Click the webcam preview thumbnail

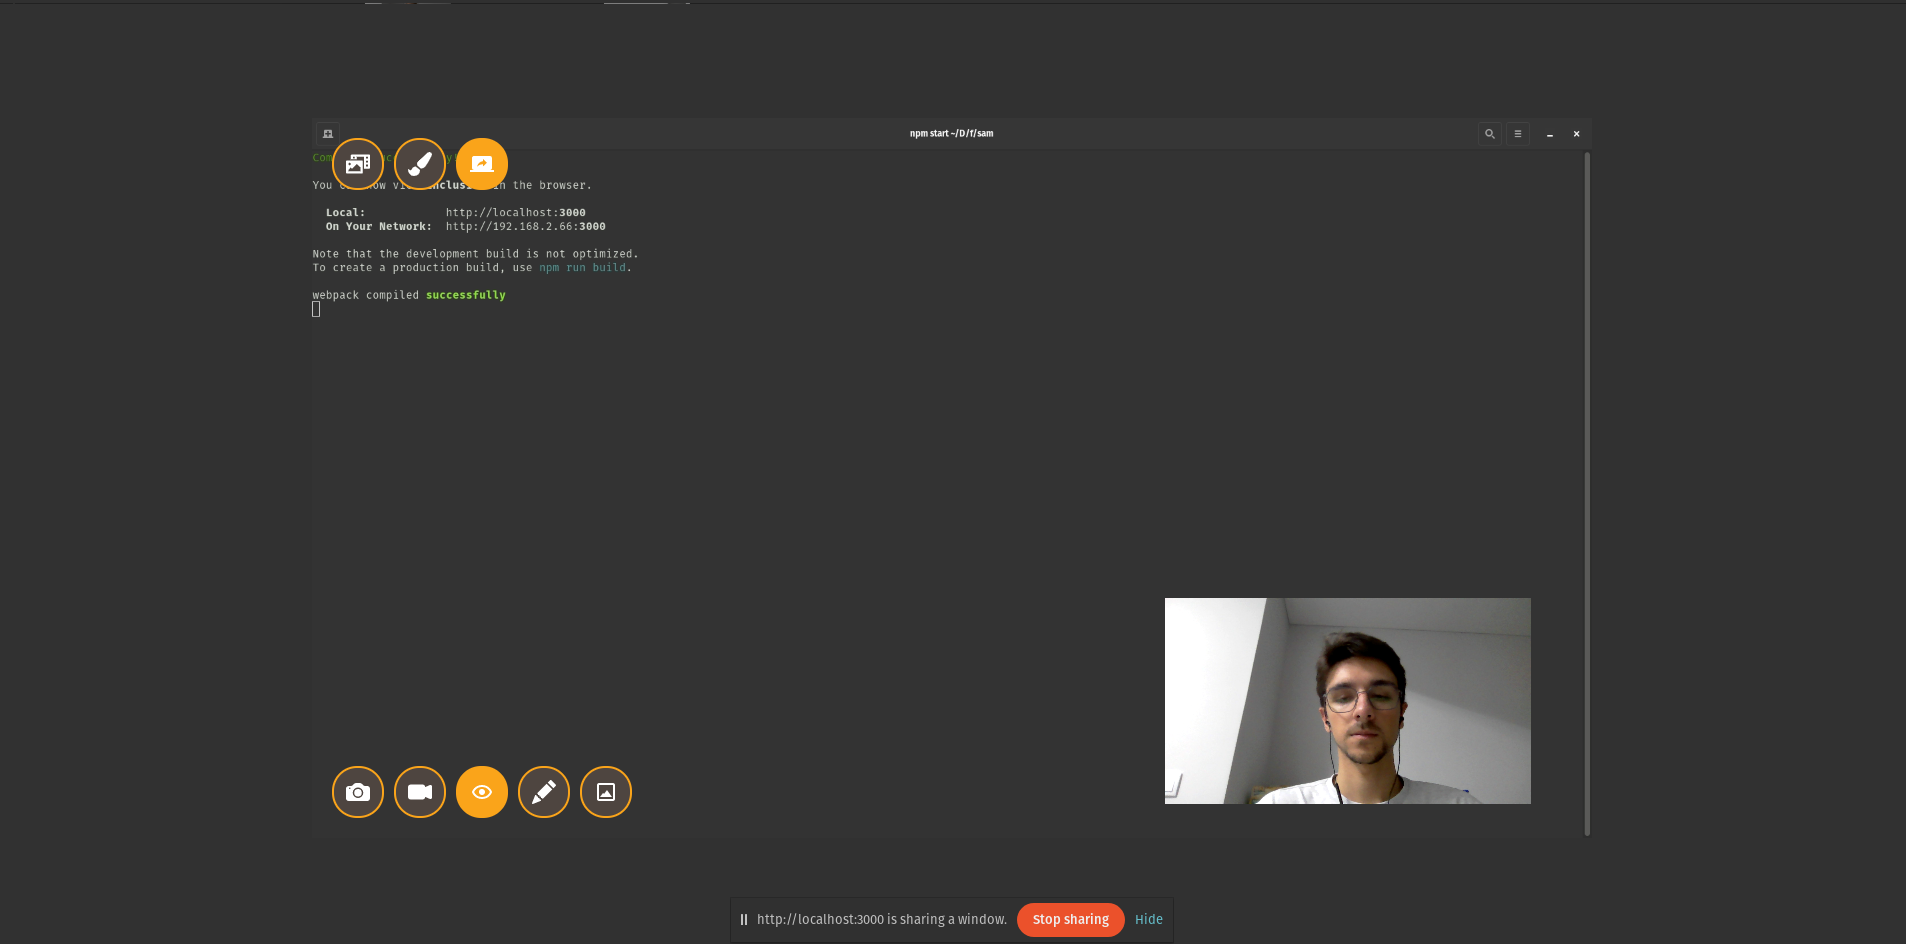(x=1348, y=701)
